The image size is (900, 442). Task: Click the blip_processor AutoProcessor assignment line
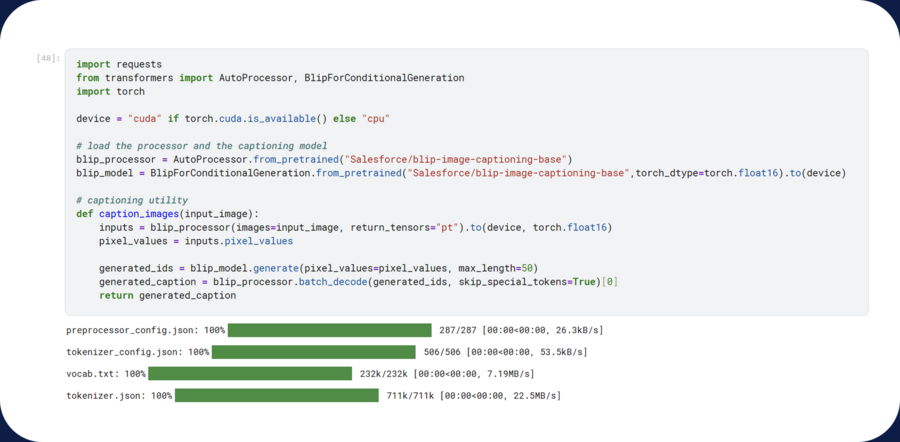323,159
